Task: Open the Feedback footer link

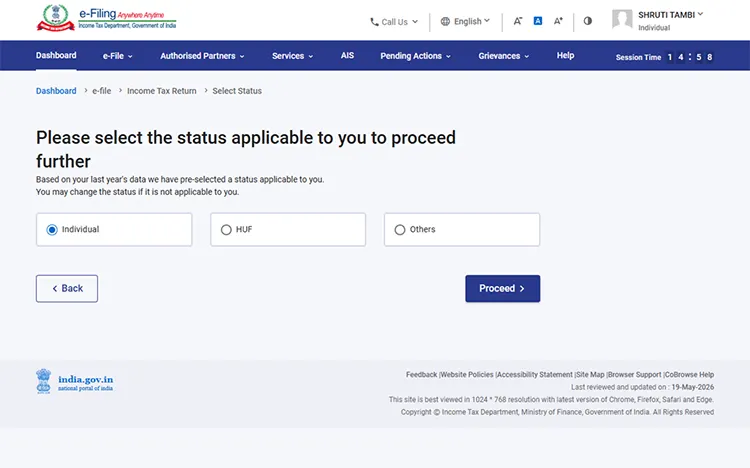Action: coord(421,375)
